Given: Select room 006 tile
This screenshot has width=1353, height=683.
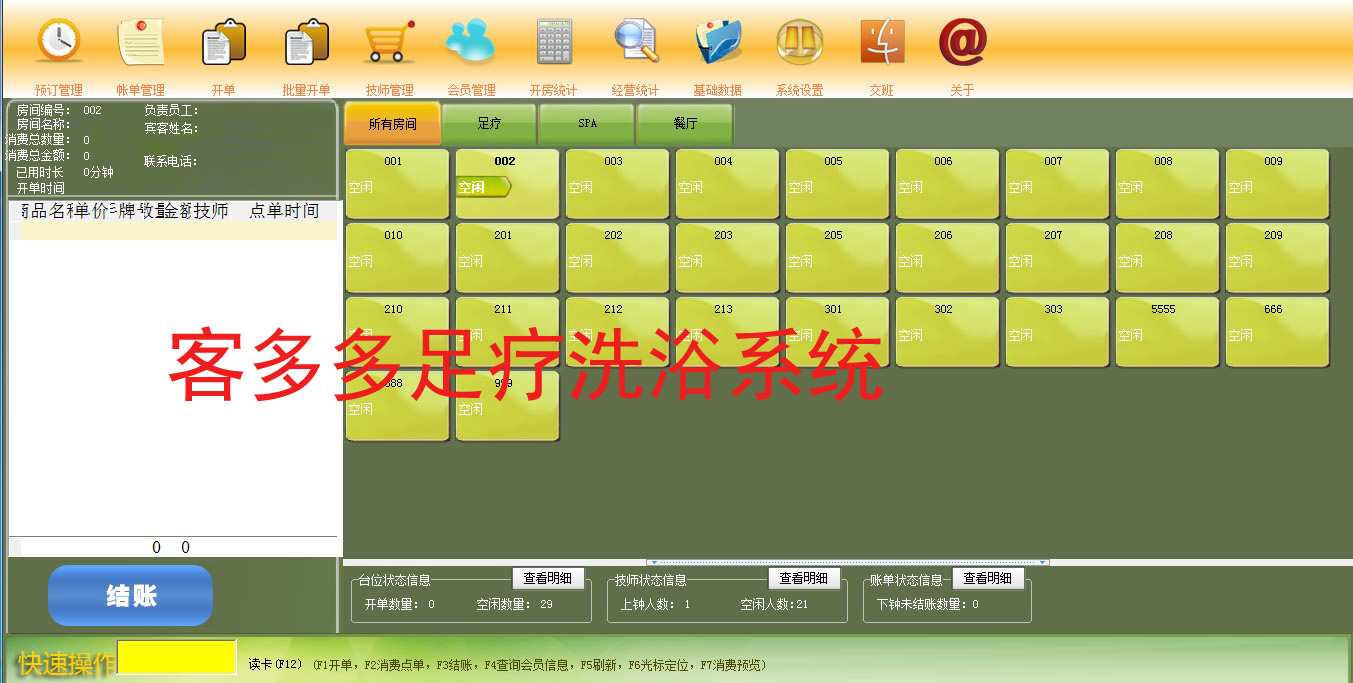Looking at the screenshot, I should pos(947,184).
